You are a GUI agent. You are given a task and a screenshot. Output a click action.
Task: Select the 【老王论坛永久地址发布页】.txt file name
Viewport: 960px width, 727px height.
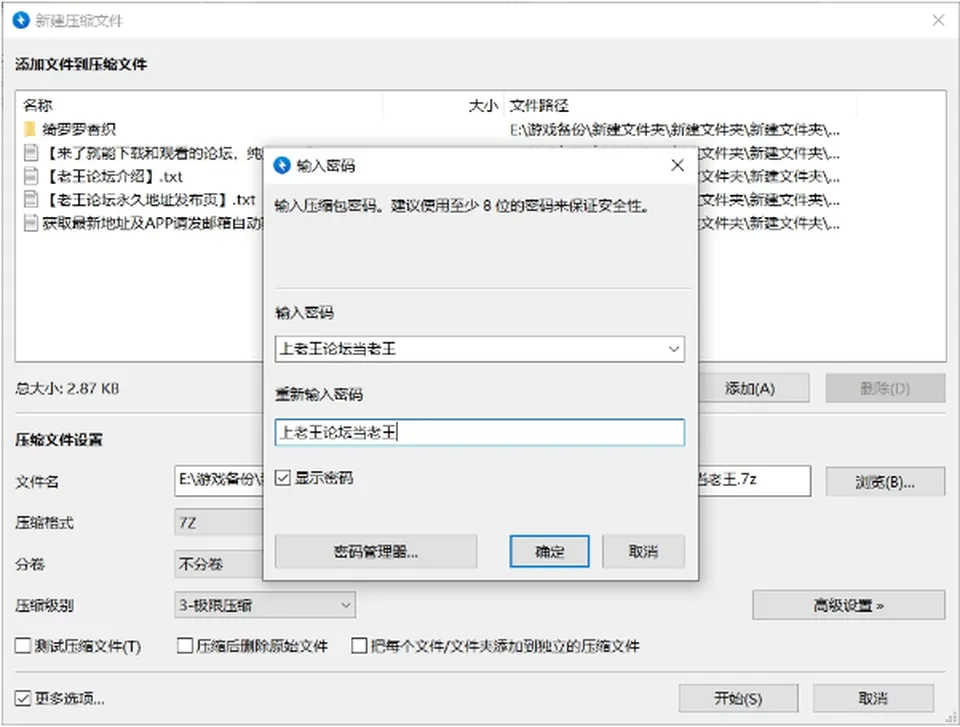(x=149, y=200)
